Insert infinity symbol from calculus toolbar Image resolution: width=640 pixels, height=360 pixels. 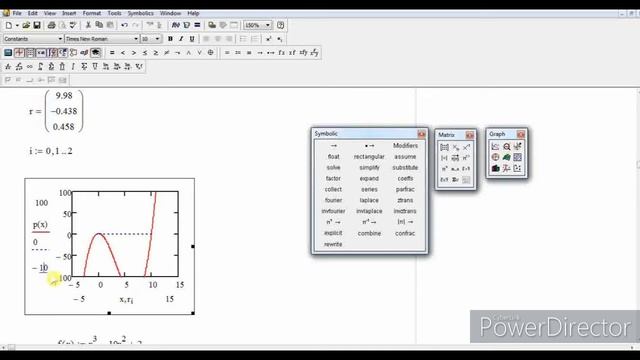30,67
